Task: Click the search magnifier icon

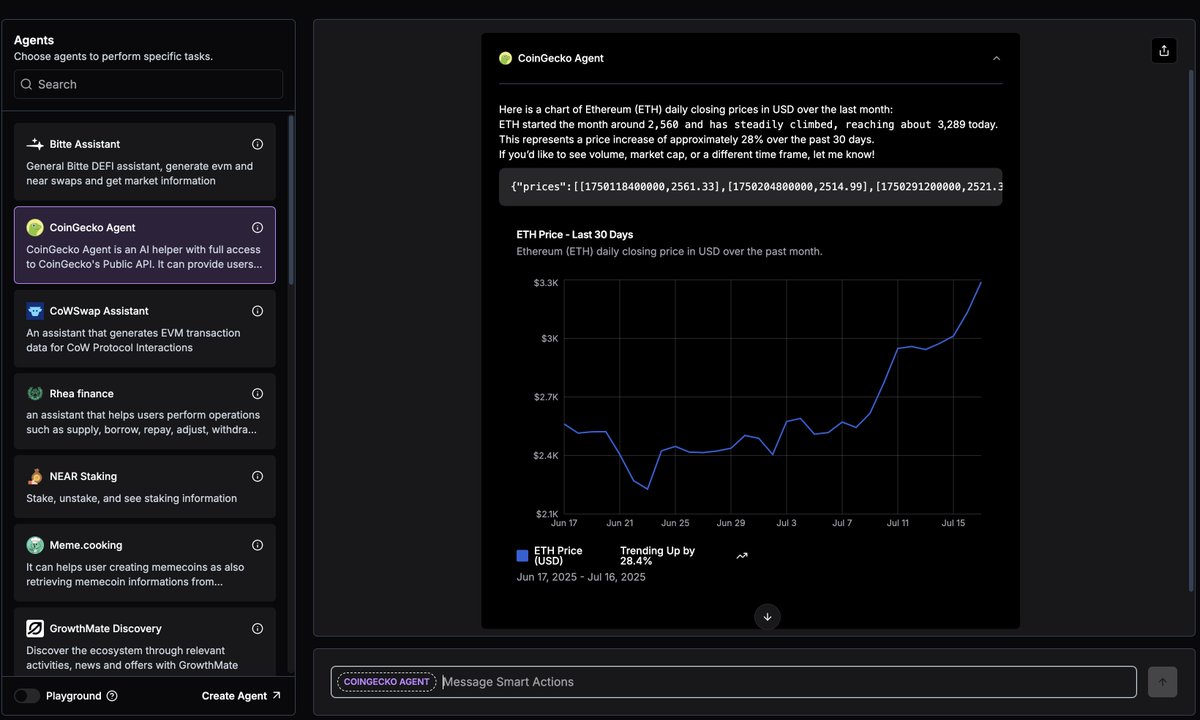Action: coord(26,84)
